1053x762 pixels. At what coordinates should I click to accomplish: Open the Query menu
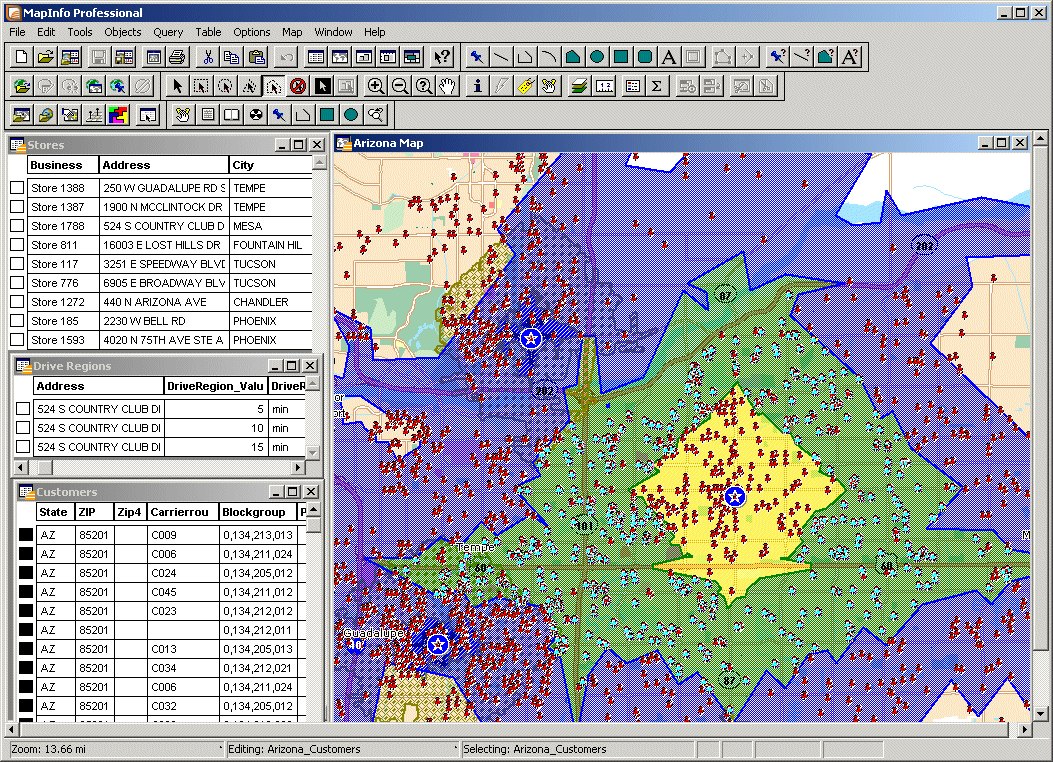pos(168,32)
